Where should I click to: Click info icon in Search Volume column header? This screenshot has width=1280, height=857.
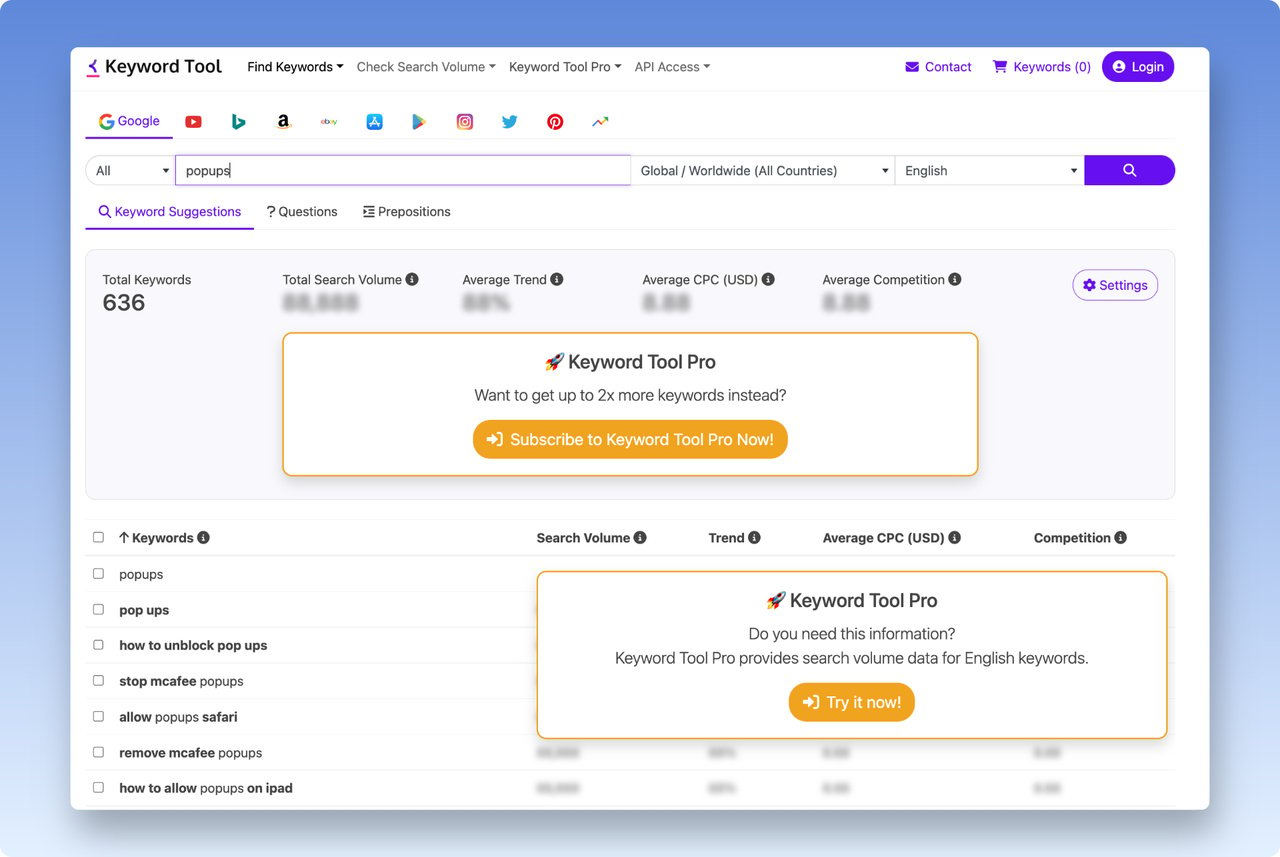pyautogui.click(x=640, y=538)
